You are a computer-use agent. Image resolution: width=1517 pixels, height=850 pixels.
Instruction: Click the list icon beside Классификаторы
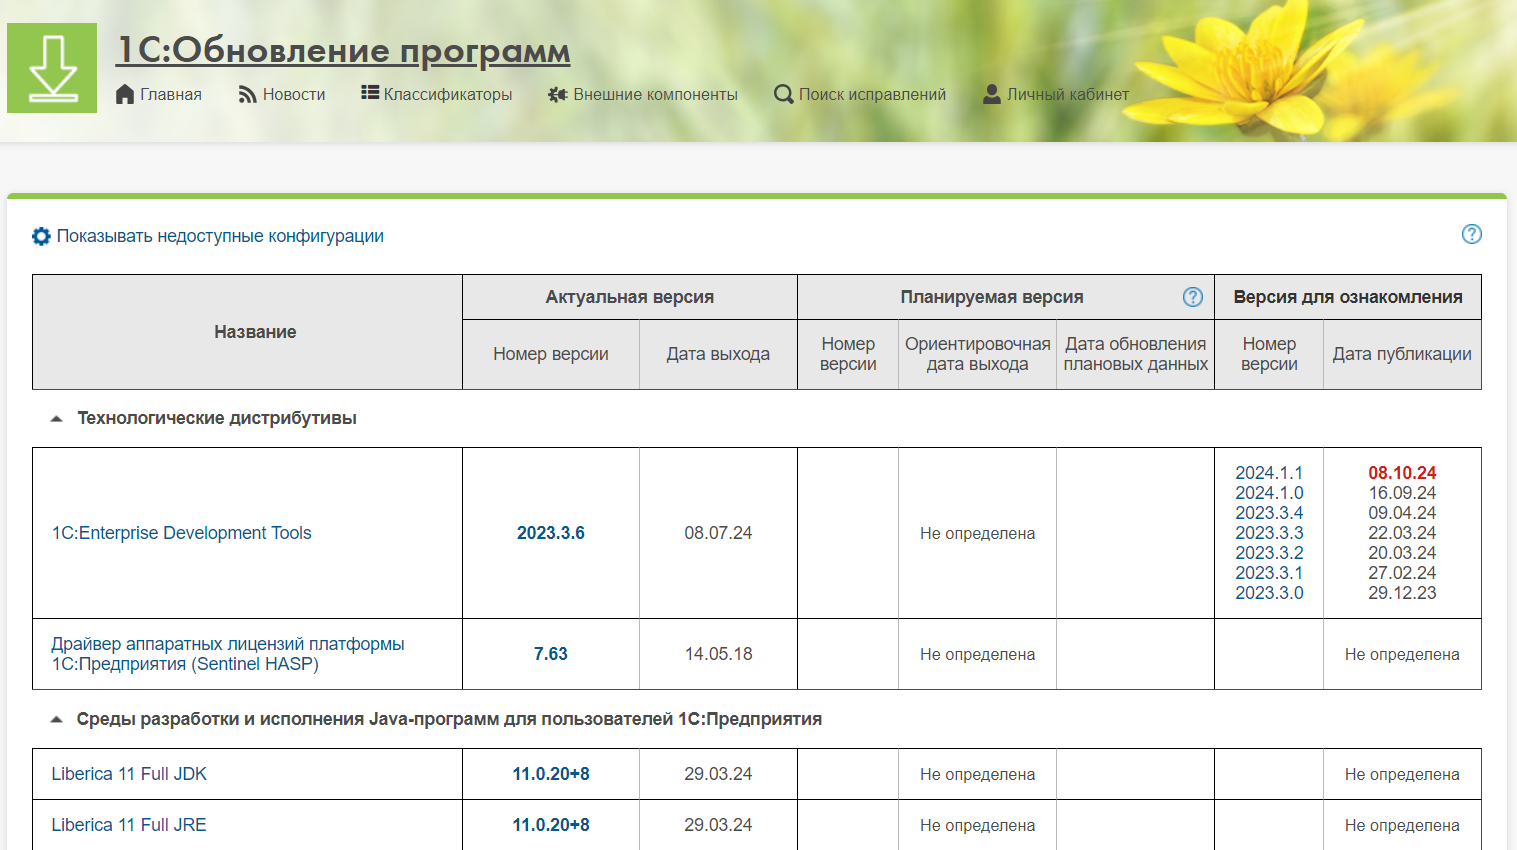point(370,92)
